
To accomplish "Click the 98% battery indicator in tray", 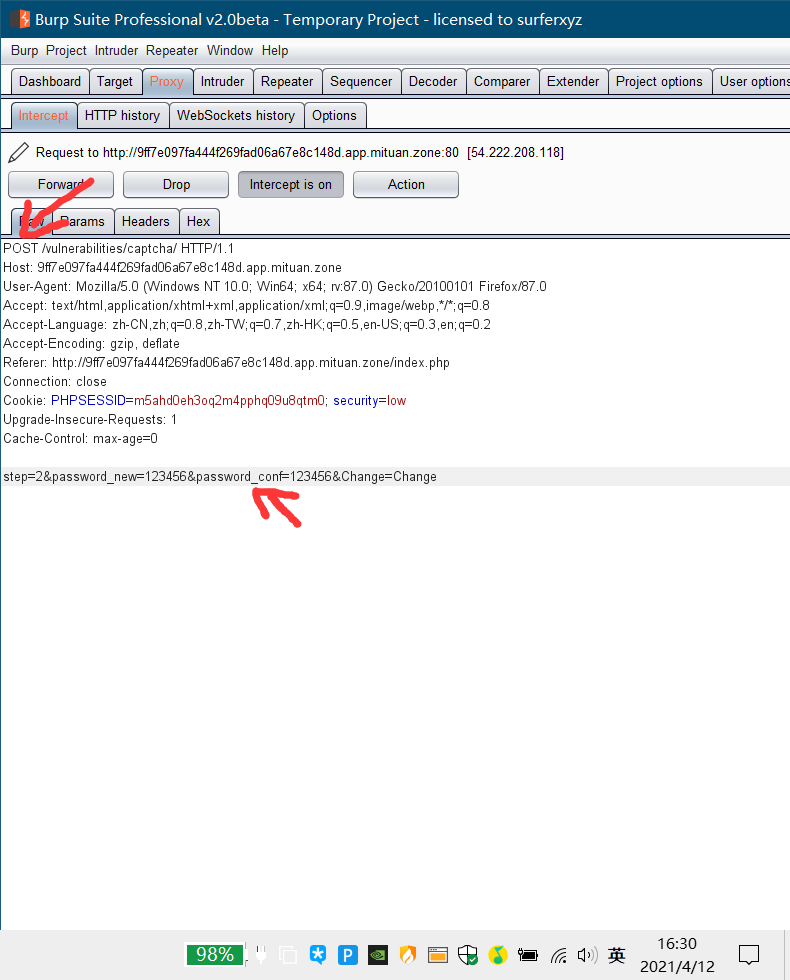I will 214,955.
